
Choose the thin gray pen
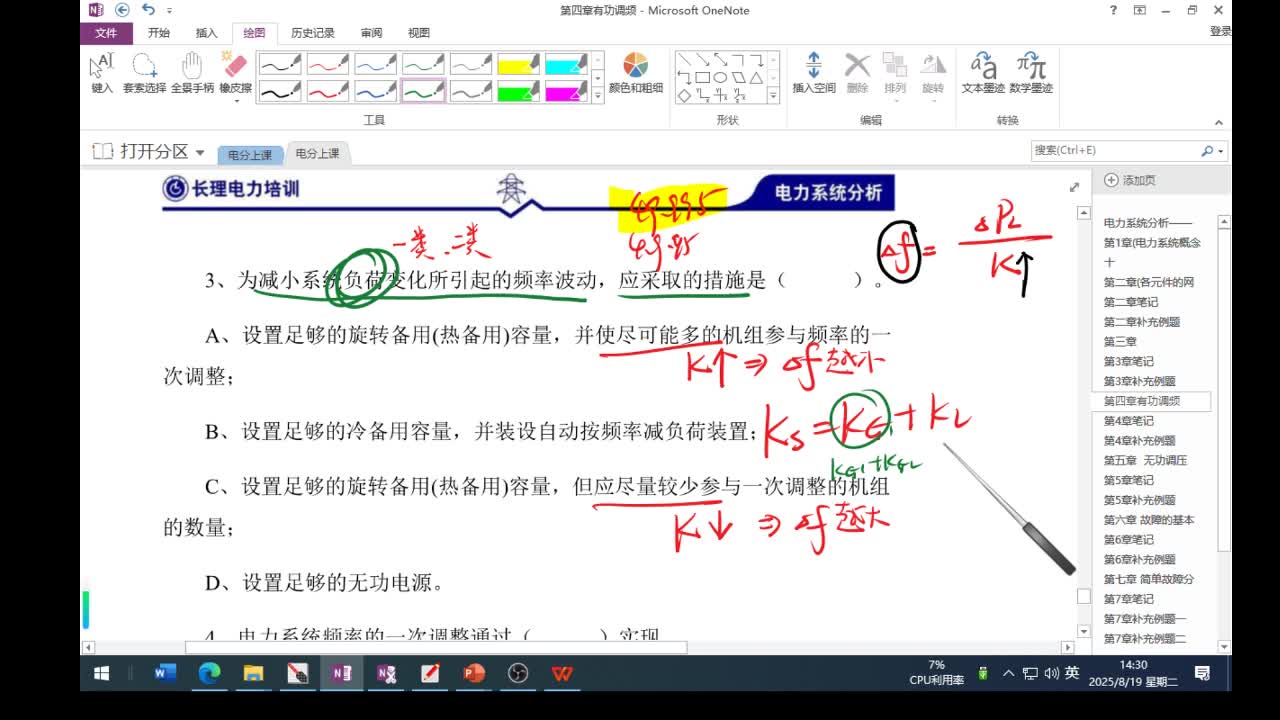coord(471,65)
